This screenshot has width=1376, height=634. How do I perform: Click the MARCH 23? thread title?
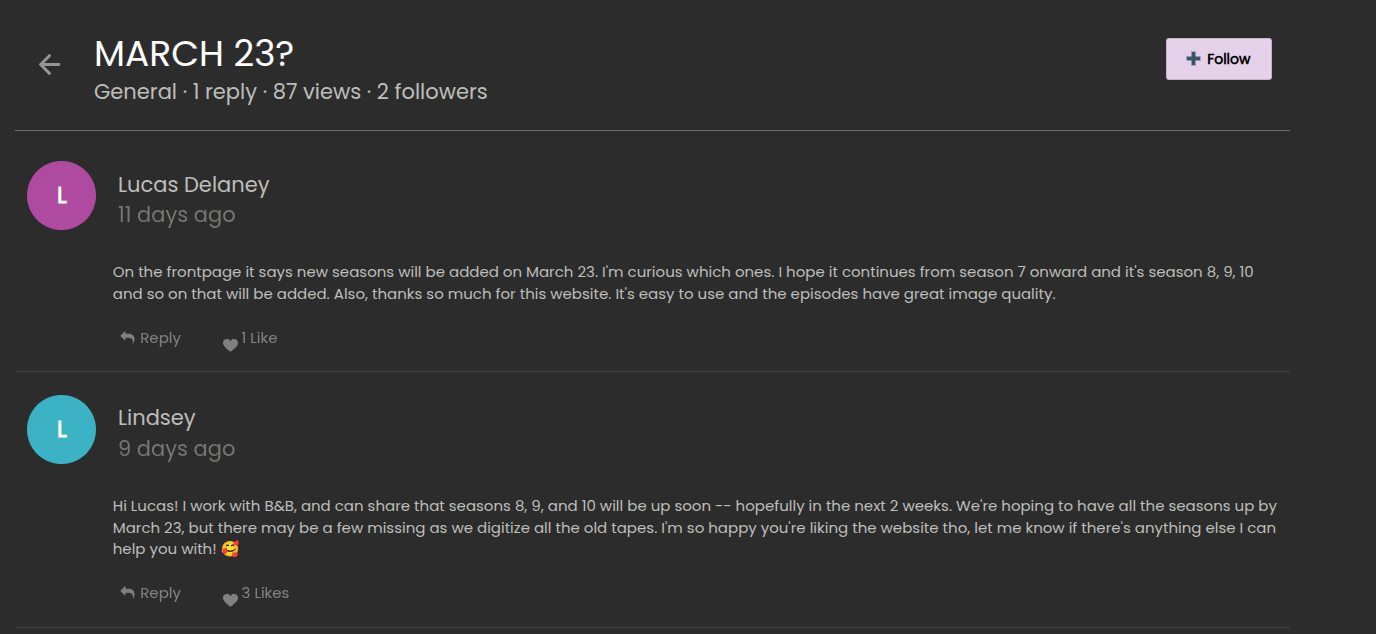[193, 54]
